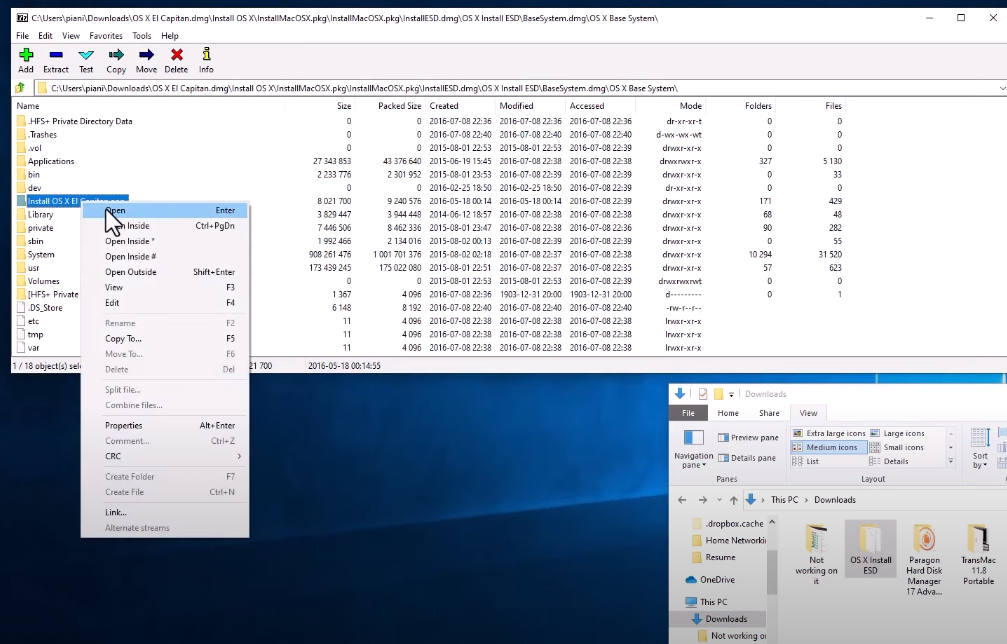
Task: Select the System folder
Action: point(41,254)
